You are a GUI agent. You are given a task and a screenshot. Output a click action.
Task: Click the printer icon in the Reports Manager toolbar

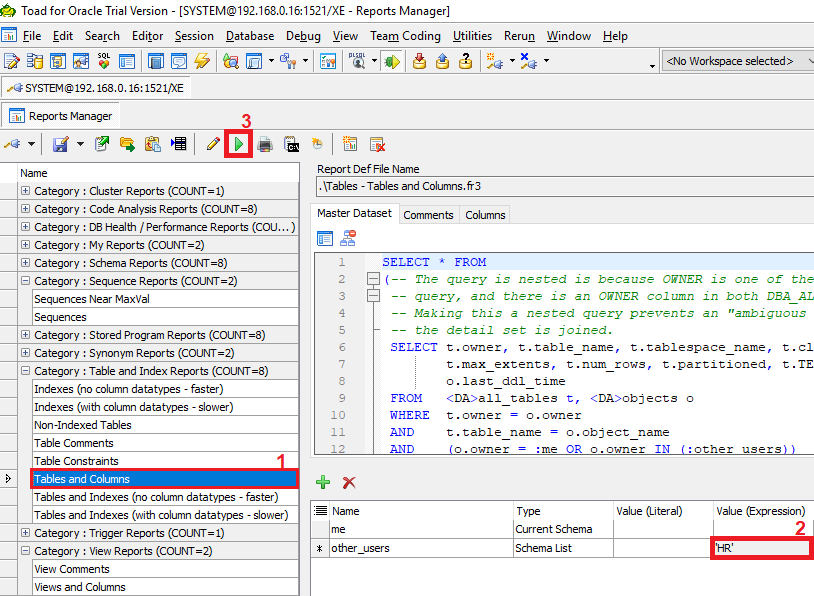point(265,144)
